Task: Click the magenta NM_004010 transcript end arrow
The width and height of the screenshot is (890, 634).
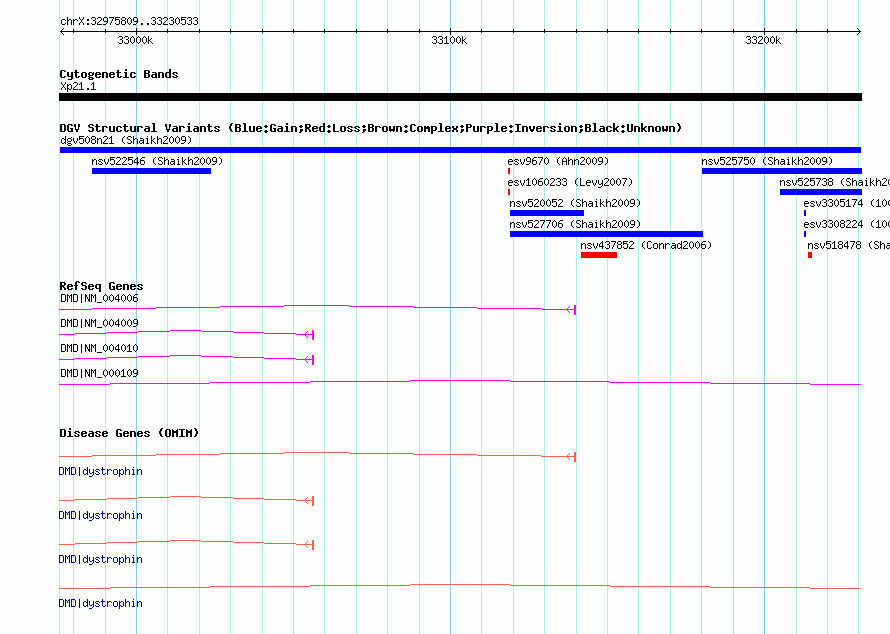Action: point(309,360)
